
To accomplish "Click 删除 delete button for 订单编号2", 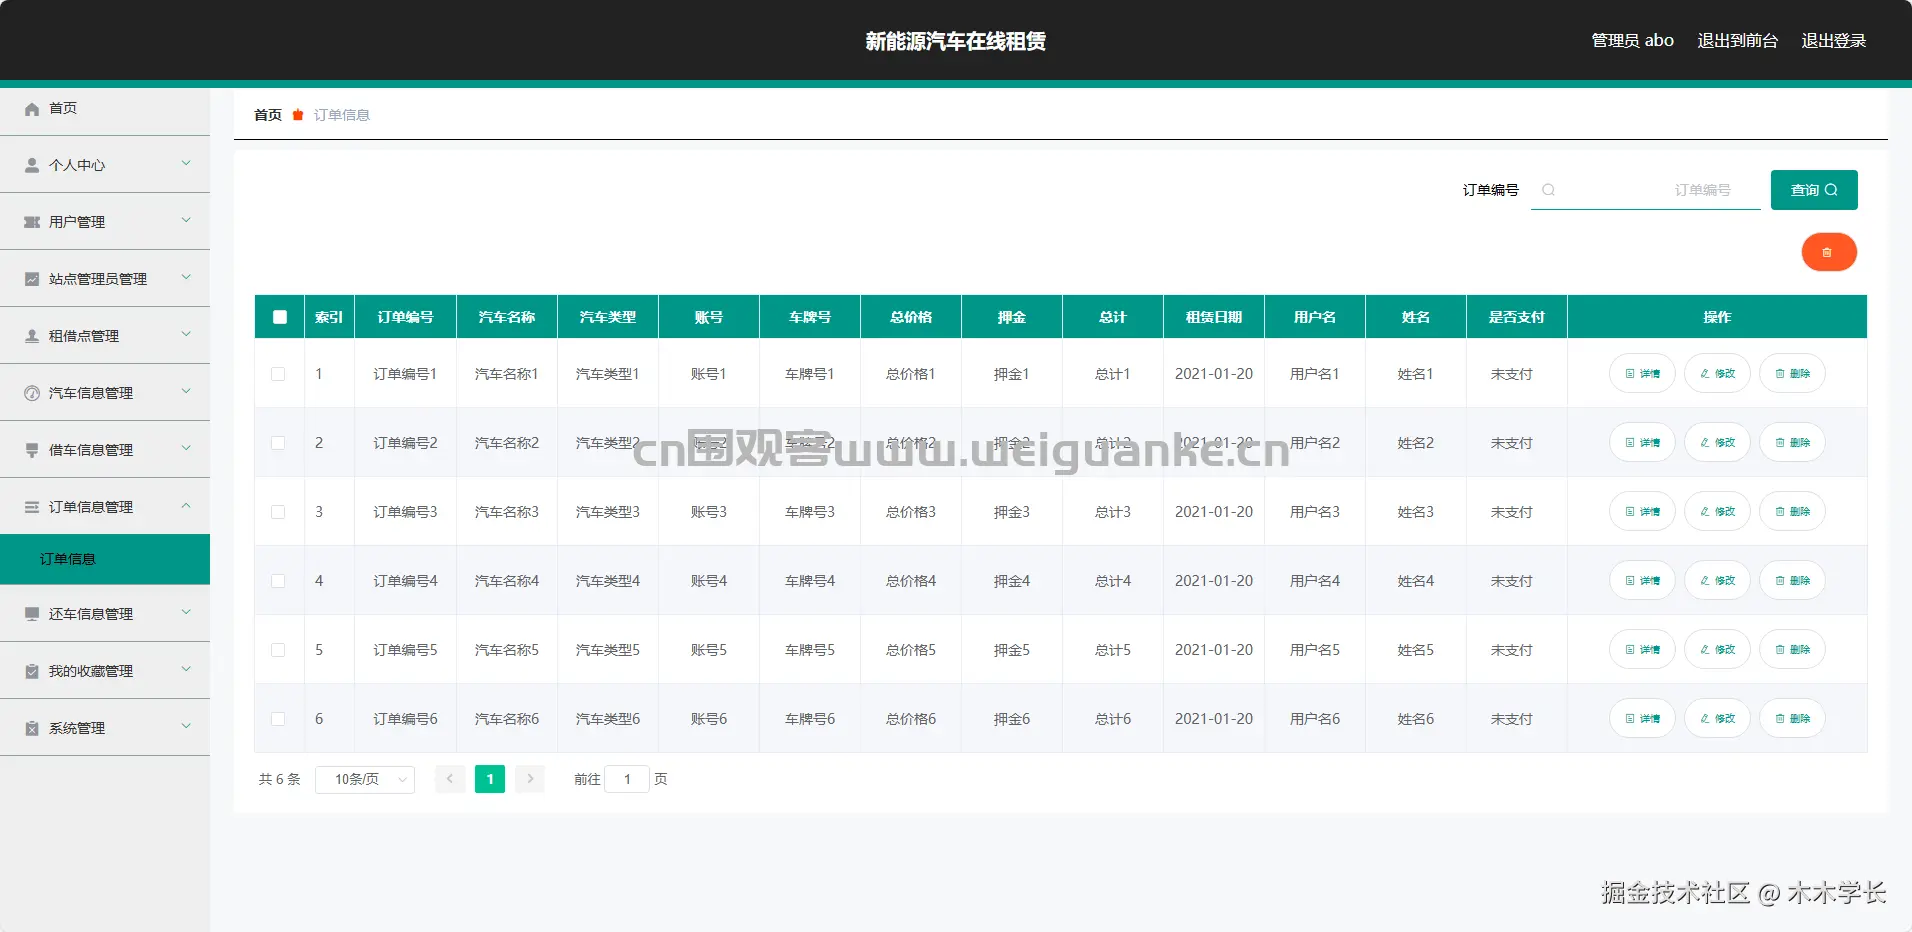I will pyautogui.click(x=1792, y=443).
